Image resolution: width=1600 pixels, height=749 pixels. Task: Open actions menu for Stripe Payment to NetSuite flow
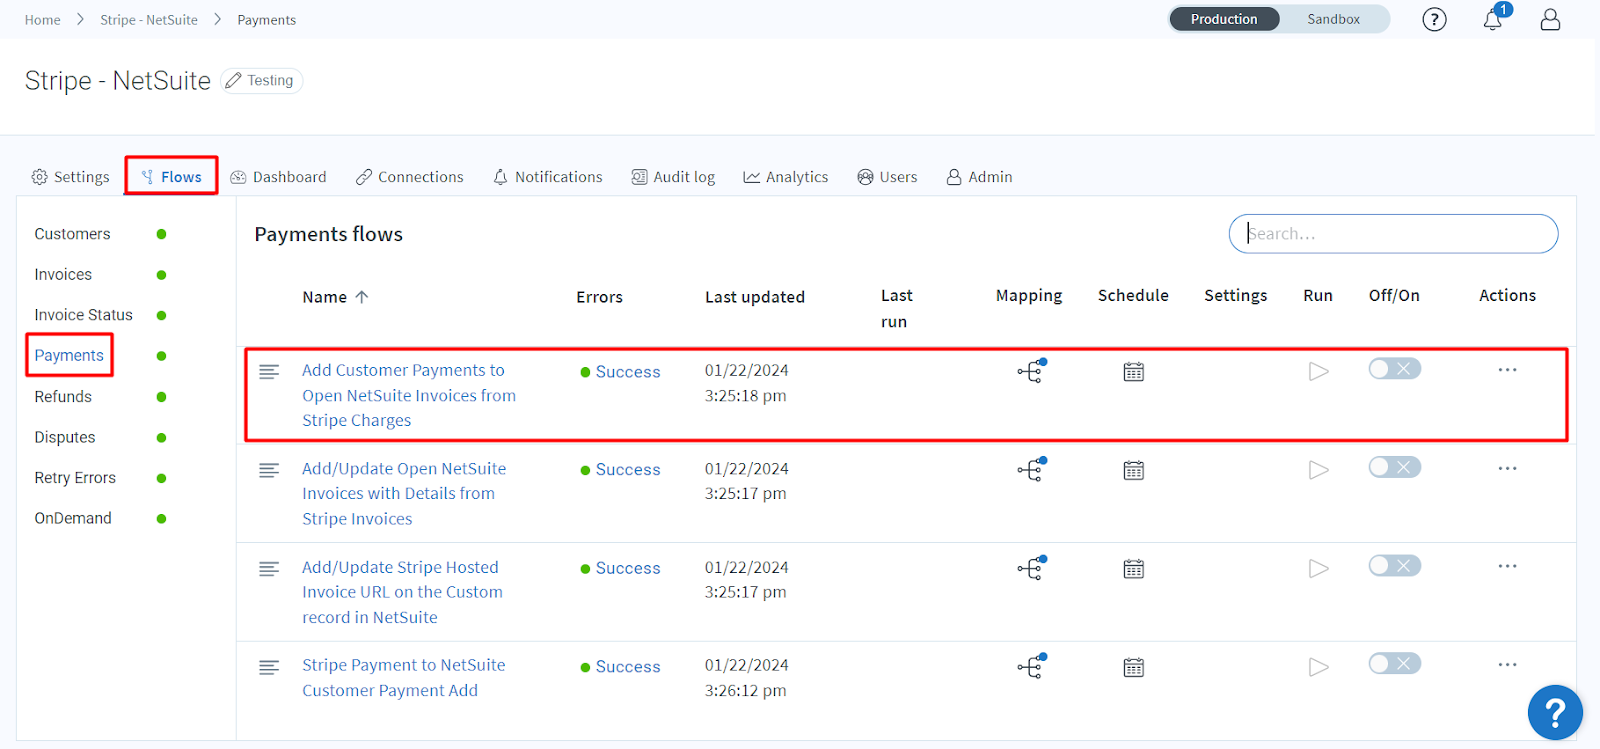(x=1507, y=664)
